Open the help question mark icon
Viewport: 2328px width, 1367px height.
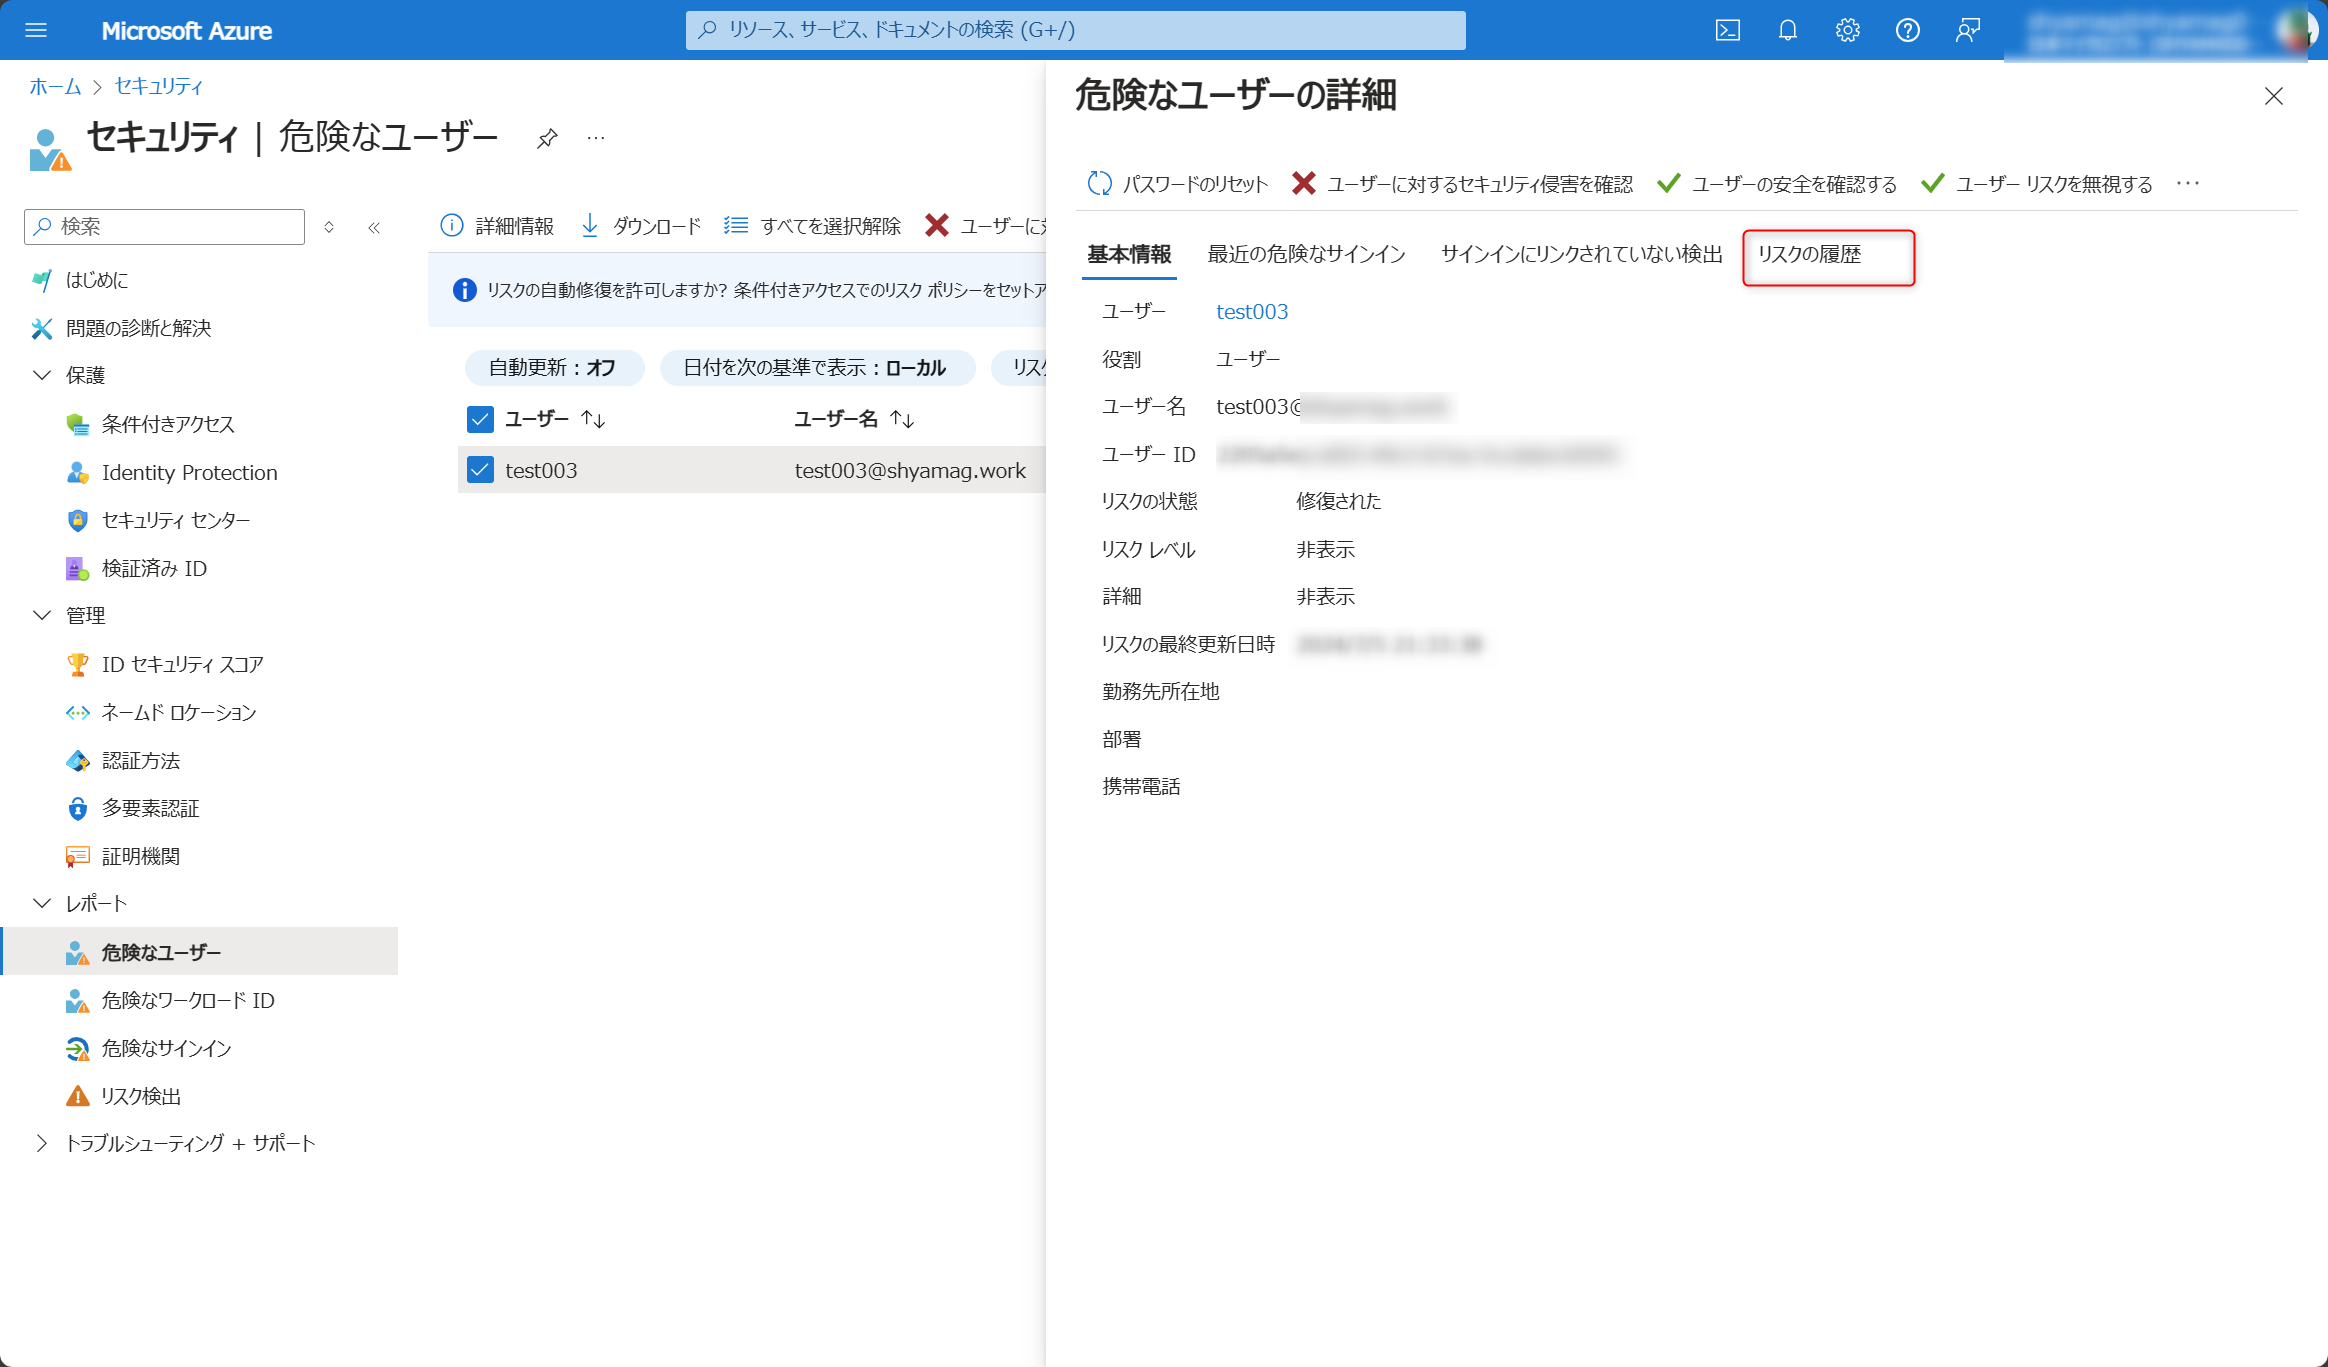(x=1907, y=30)
